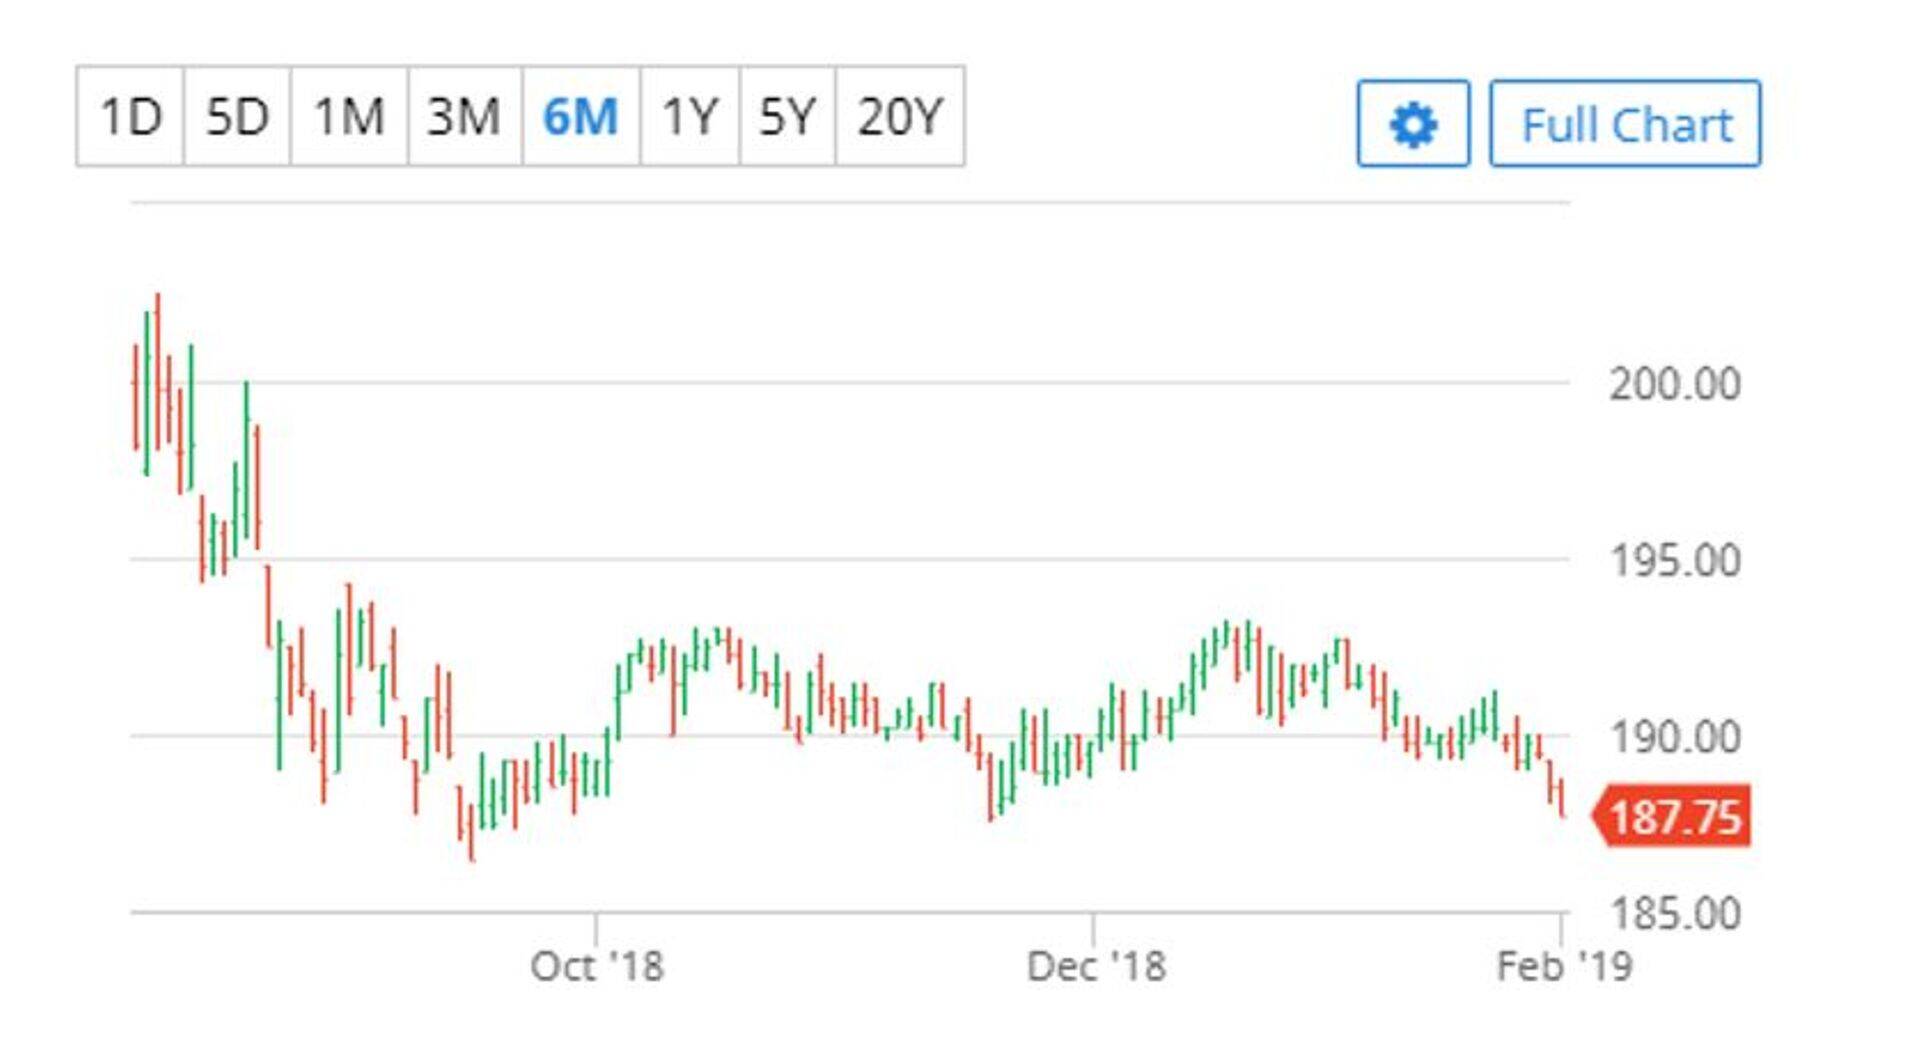Screen dimensions: 1920x1046
Task: Click the Feb '19 axis label
Action: (x=1563, y=966)
